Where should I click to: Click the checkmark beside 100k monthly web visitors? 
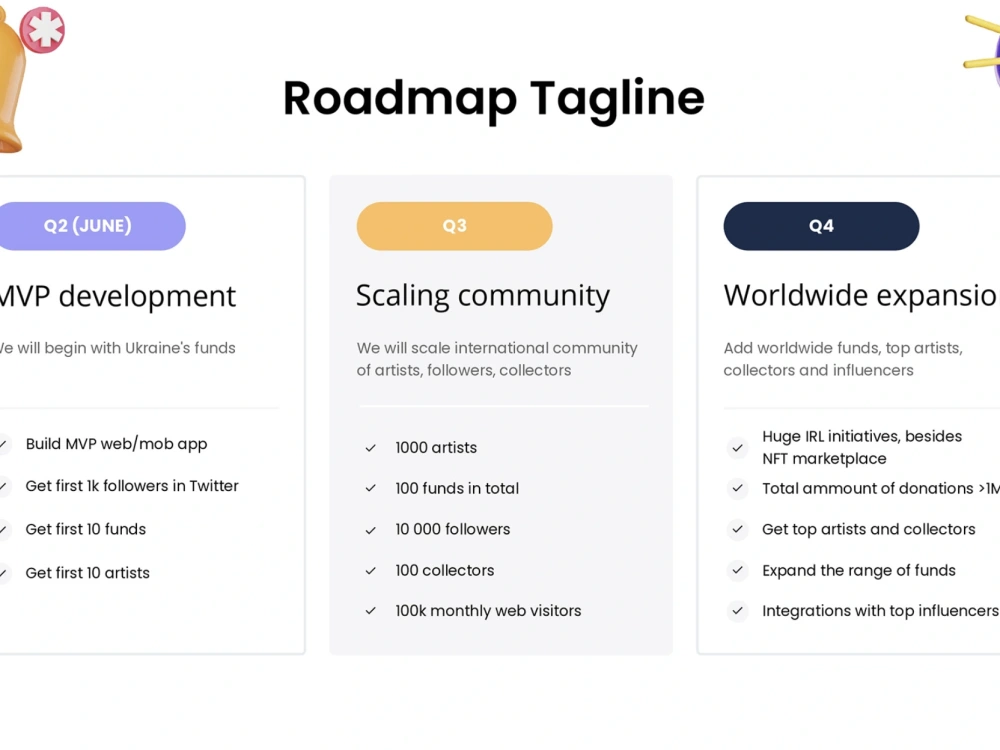pyautogui.click(x=371, y=611)
